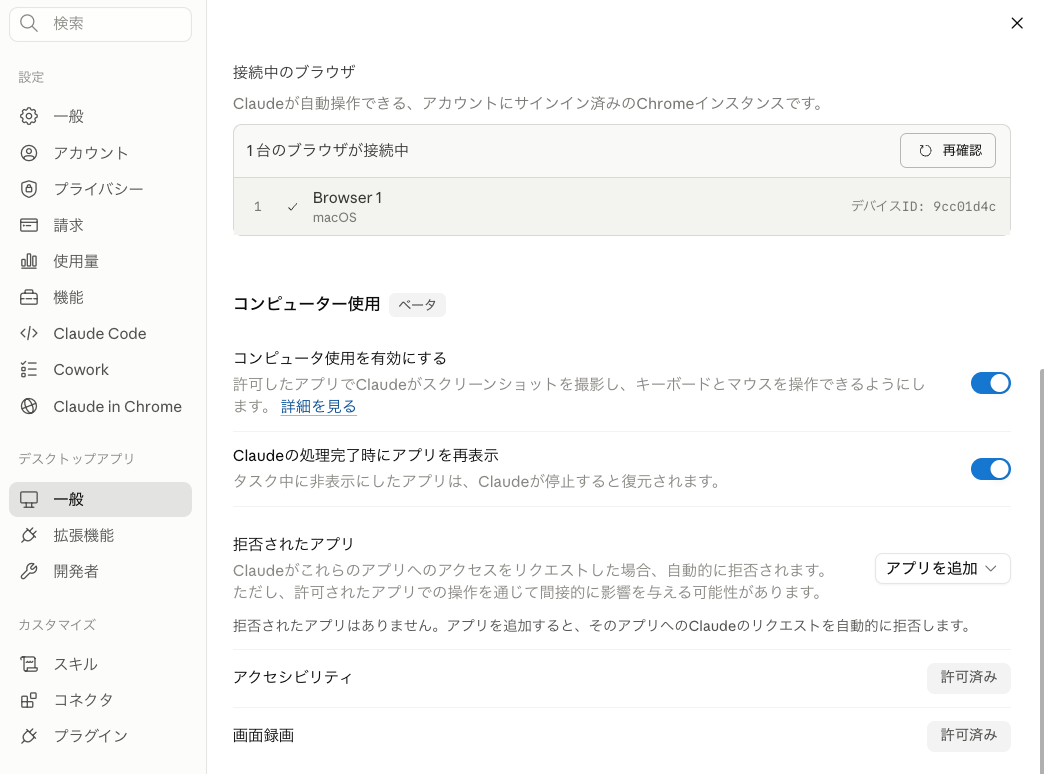Switch to Cowork settings
Viewport: 1044px width, 774px height.
tap(101, 370)
